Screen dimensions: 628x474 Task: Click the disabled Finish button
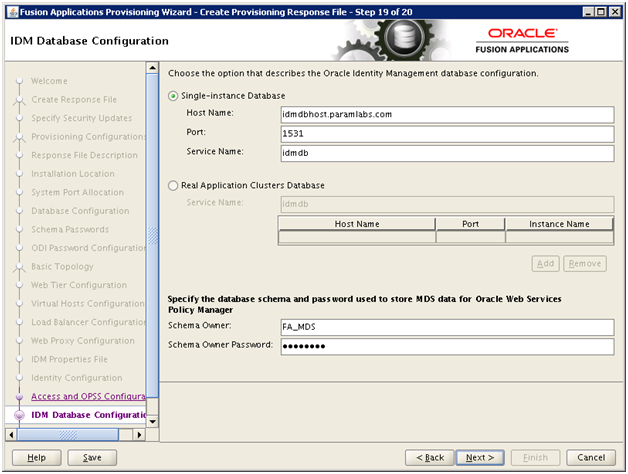click(535, 457)
